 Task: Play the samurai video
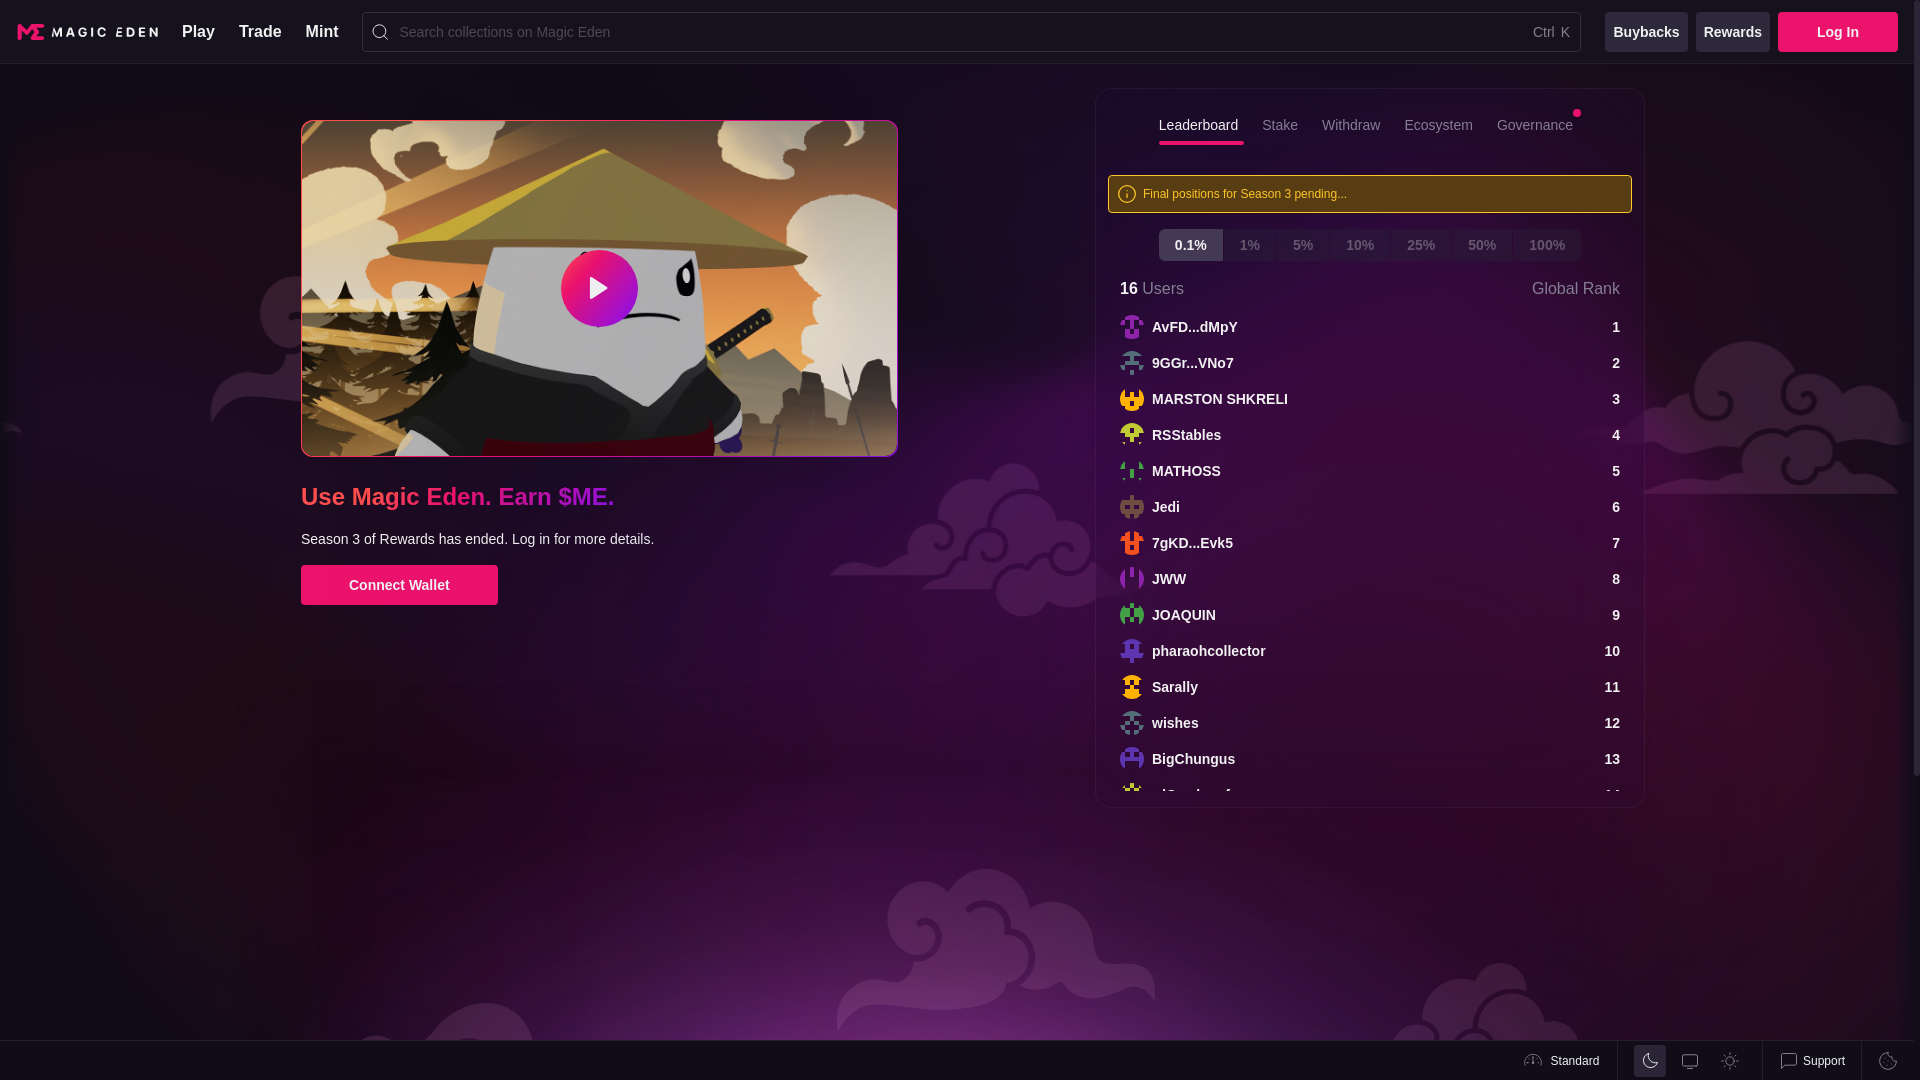(x=599, y=288)
